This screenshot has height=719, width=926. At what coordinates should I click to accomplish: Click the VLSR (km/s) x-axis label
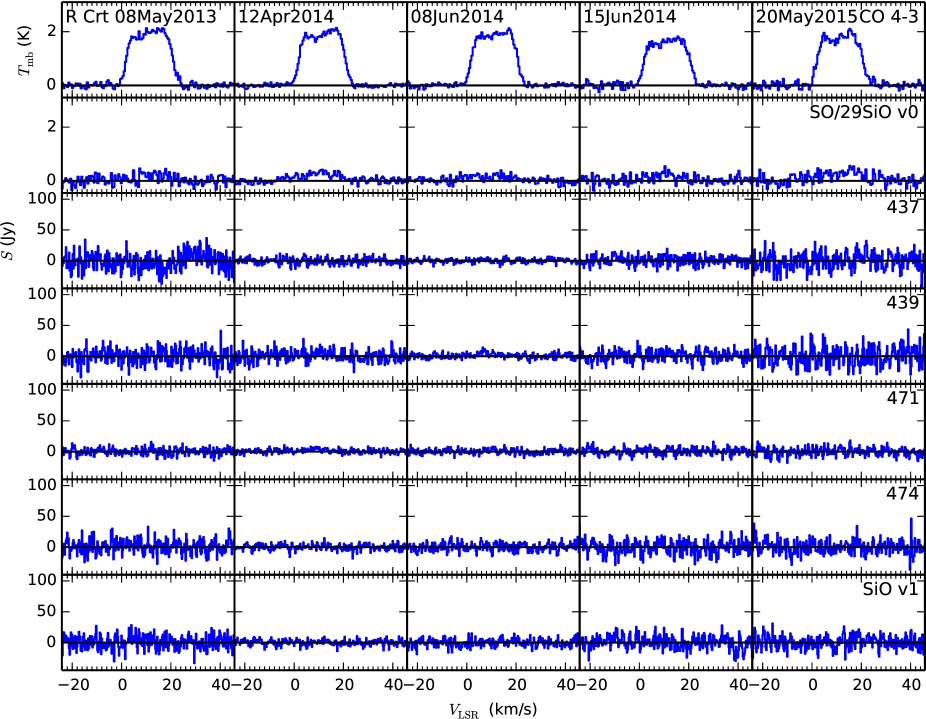click(493, 710)
